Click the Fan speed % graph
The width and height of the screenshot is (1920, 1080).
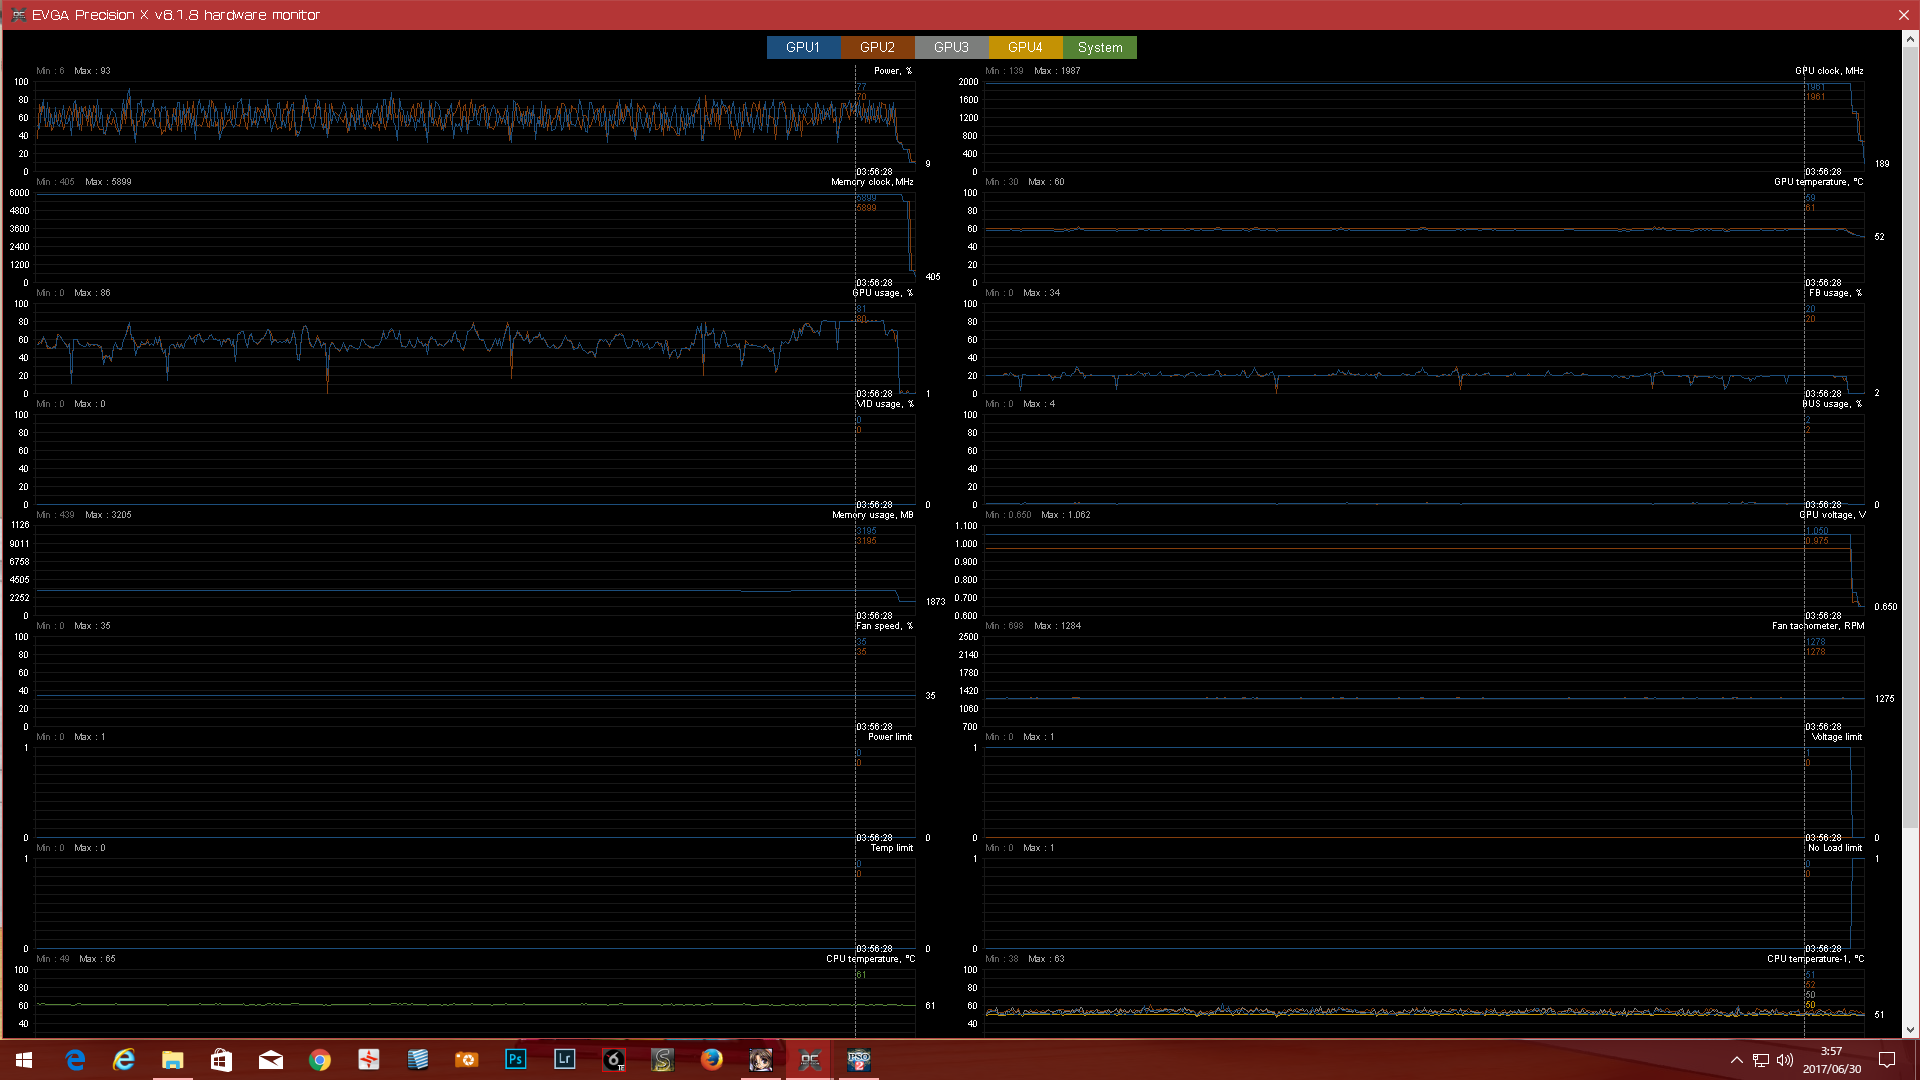tap(475, 681)
